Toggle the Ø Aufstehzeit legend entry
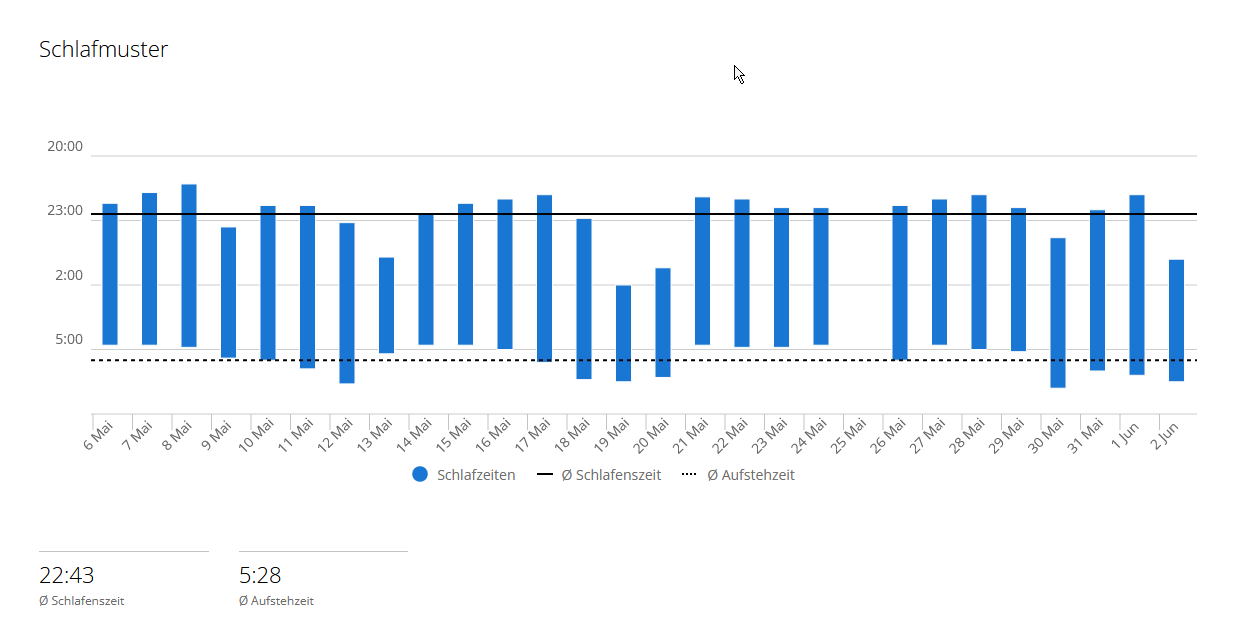 point(738,475)
